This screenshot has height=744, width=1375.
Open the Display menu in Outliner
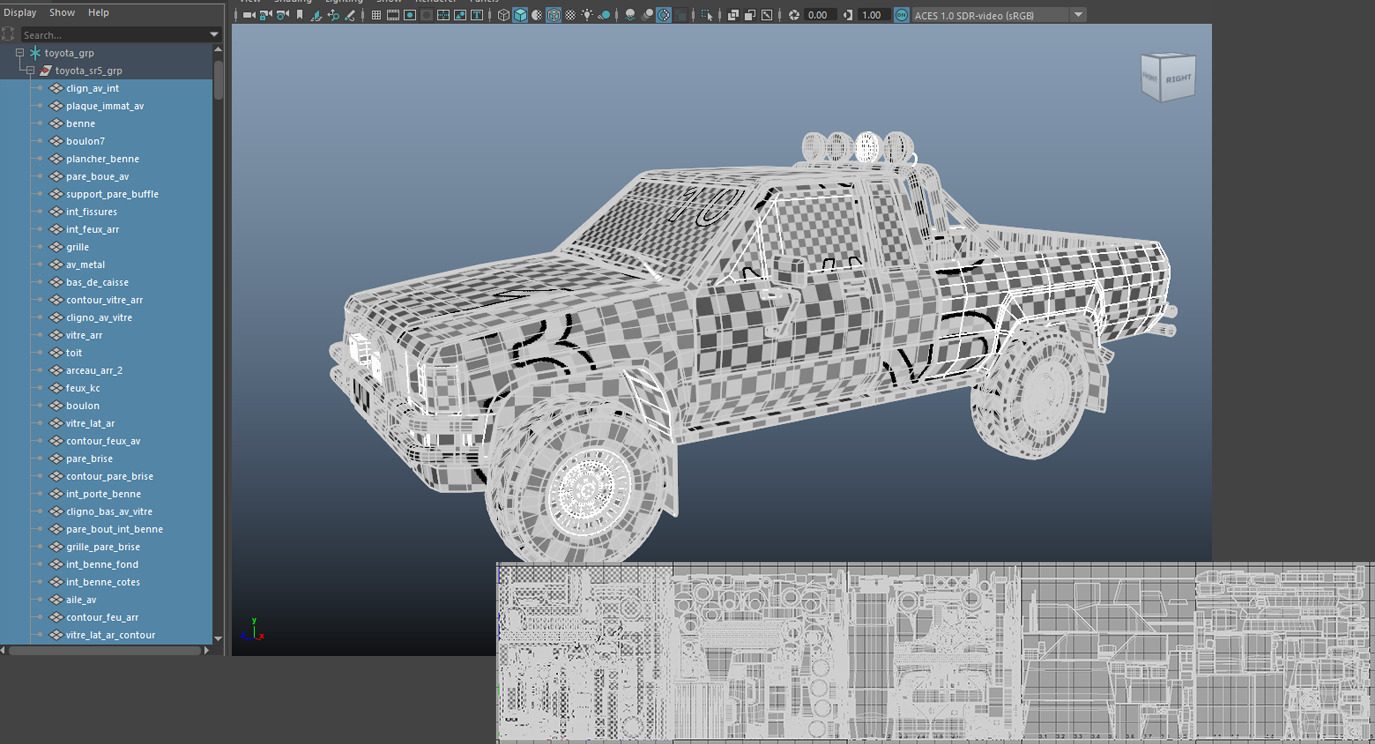coord(20,12)
